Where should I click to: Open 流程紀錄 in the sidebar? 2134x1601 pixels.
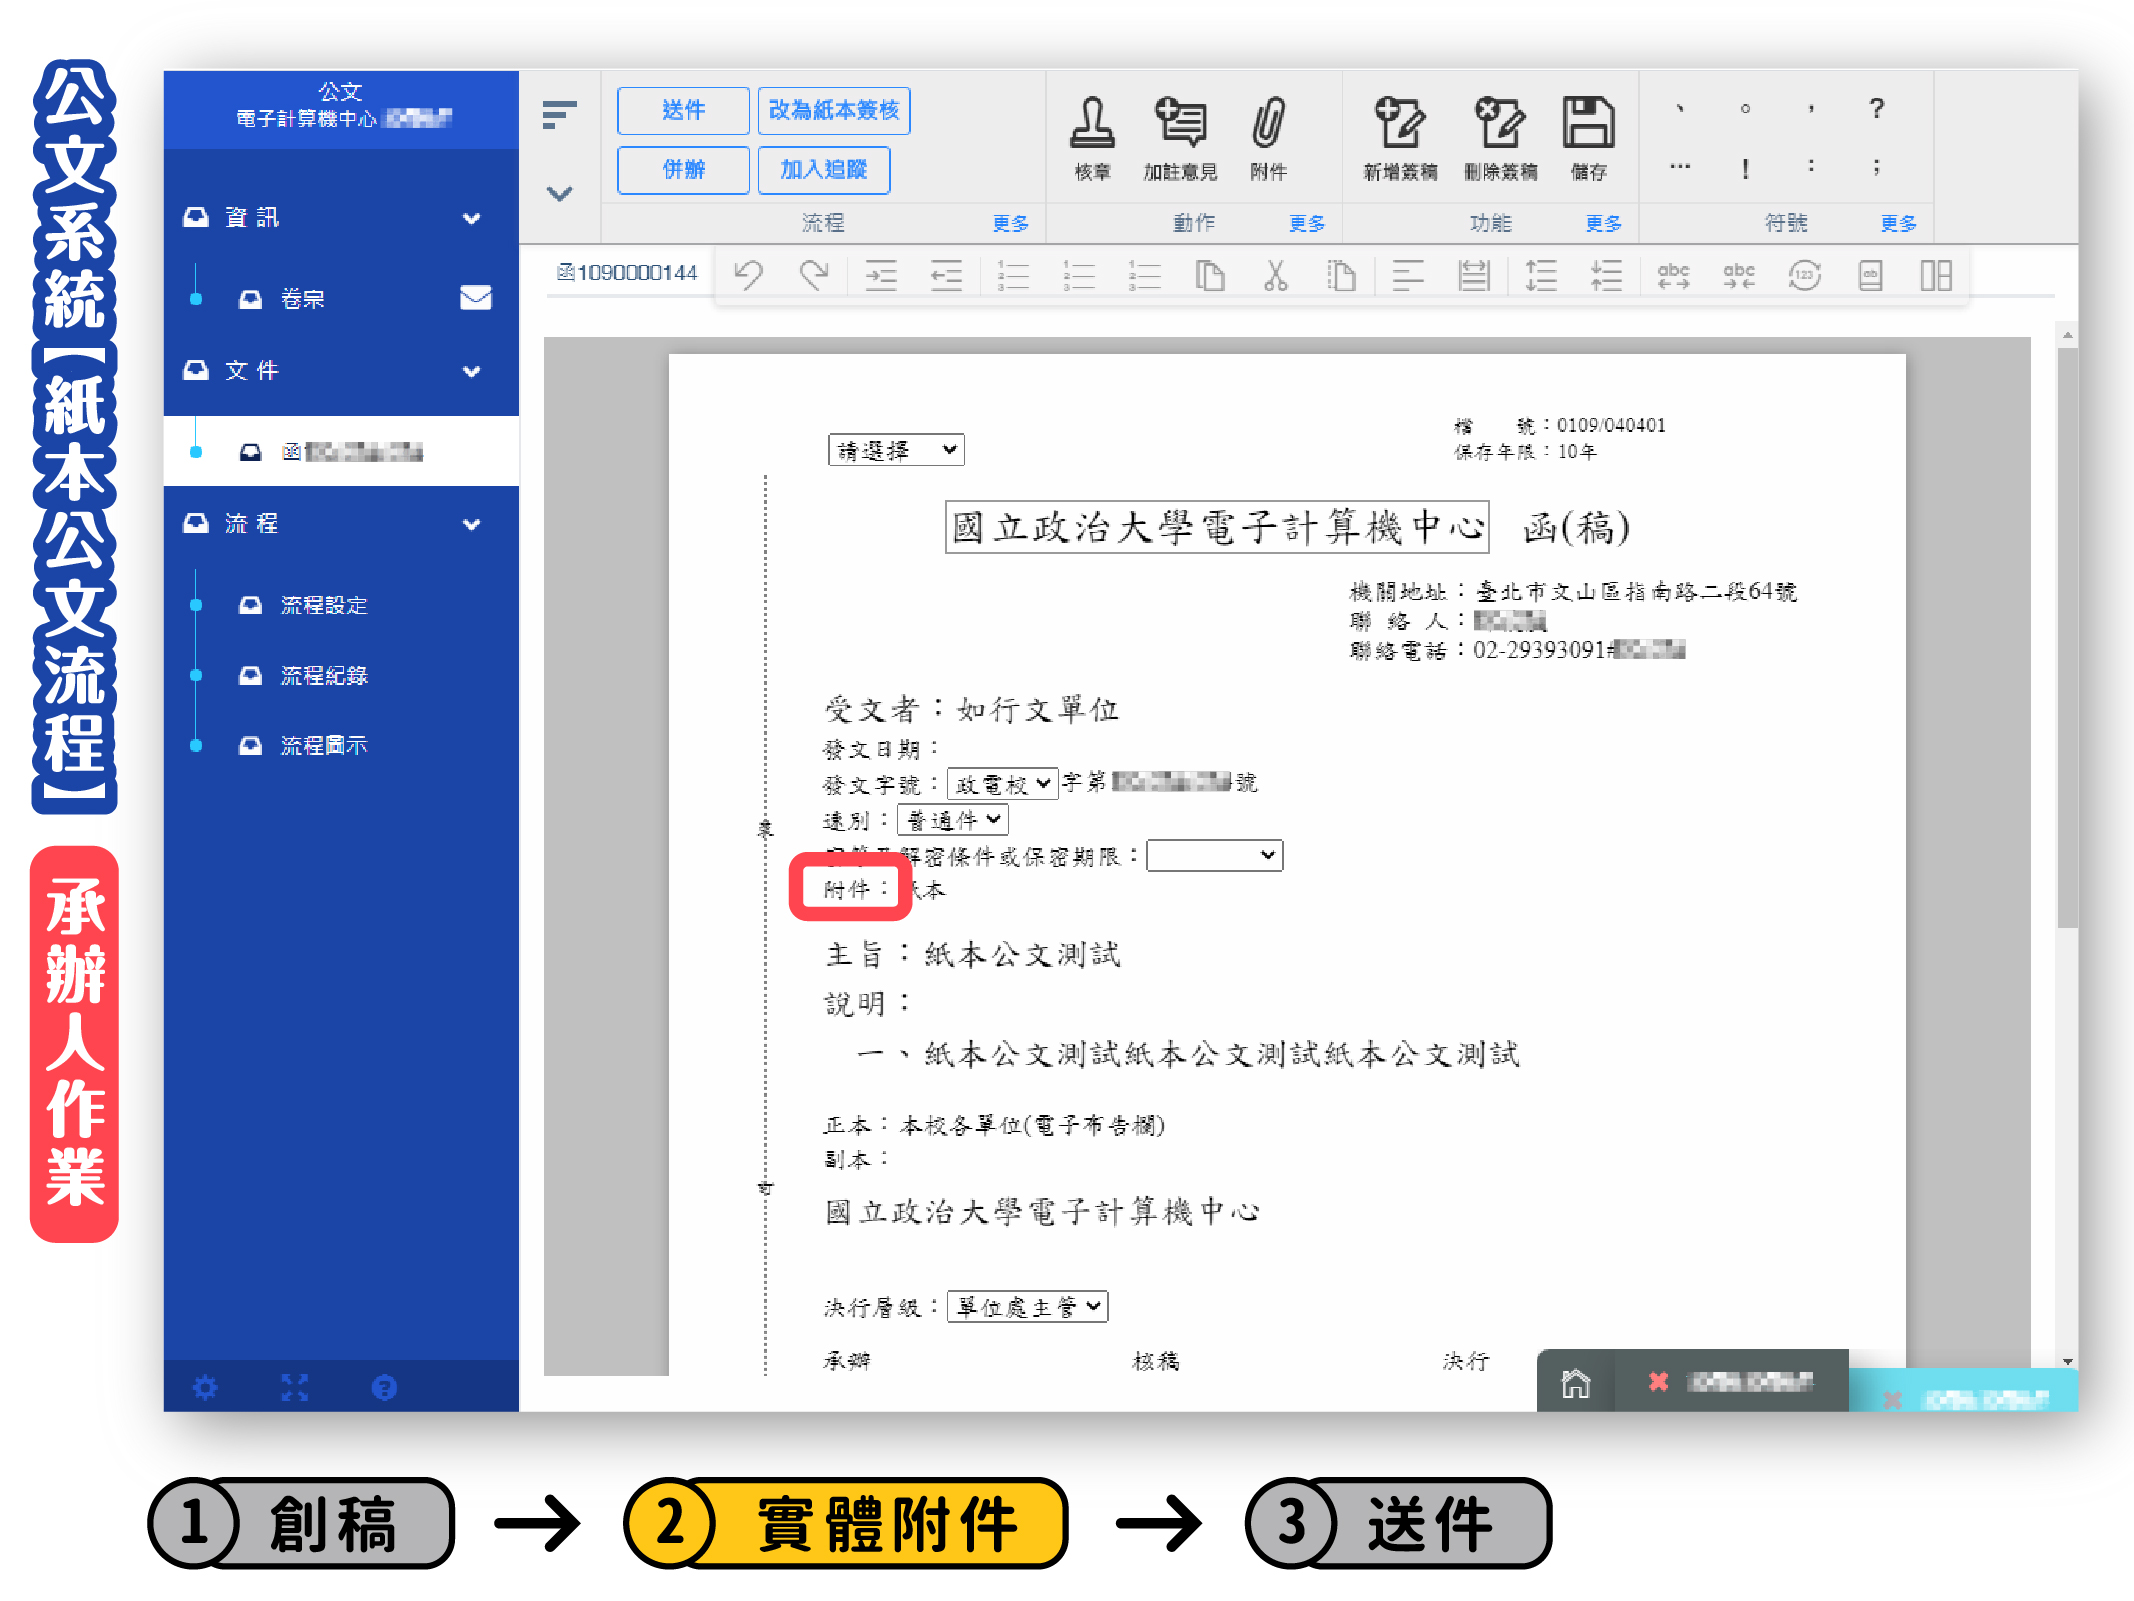[x=323, y=675]
